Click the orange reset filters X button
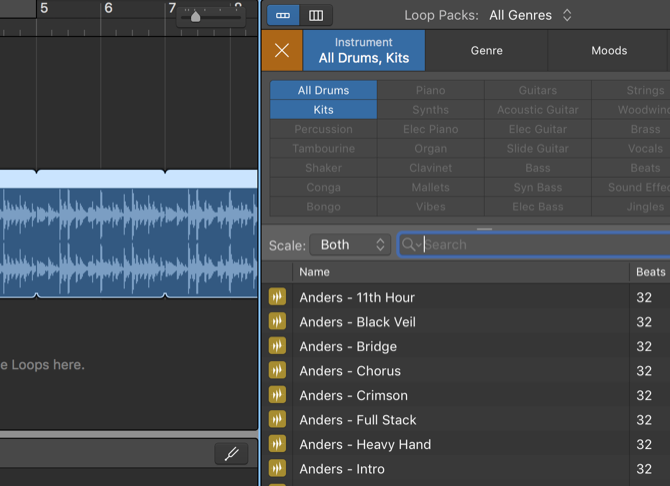The height and width of the screenshot is (486, 670). click(x=281, y=50)
